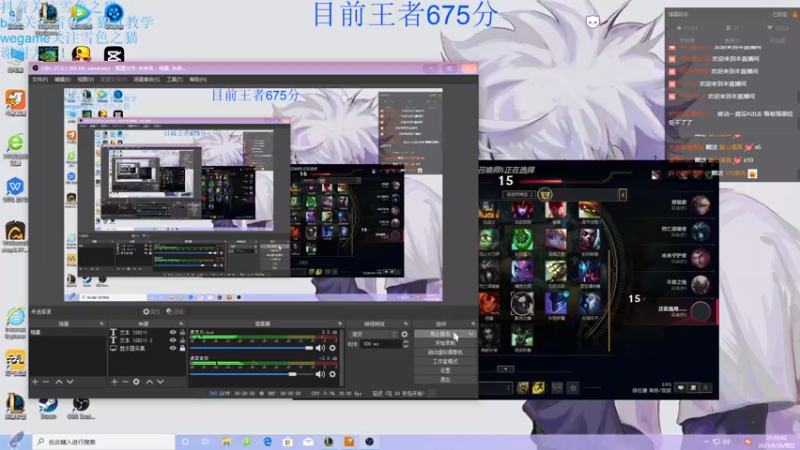
Task: Move the scene down with the Scenes panel down arrow
Action: tap(70, 382)
